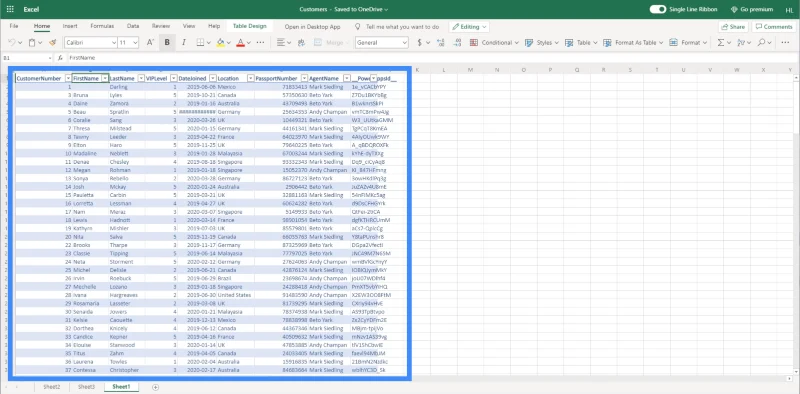Open AgentName column filter arrow

point(347,79)
